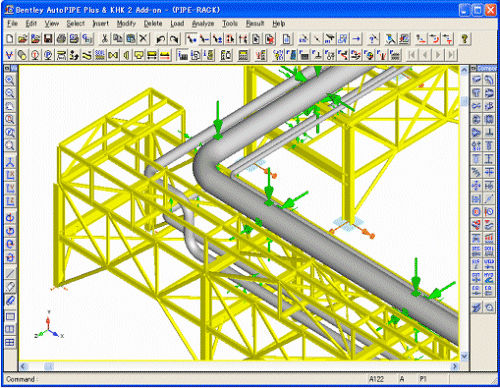Open the Select menu
Viewport: 500px width, 388px height.
tap(75, 24)
